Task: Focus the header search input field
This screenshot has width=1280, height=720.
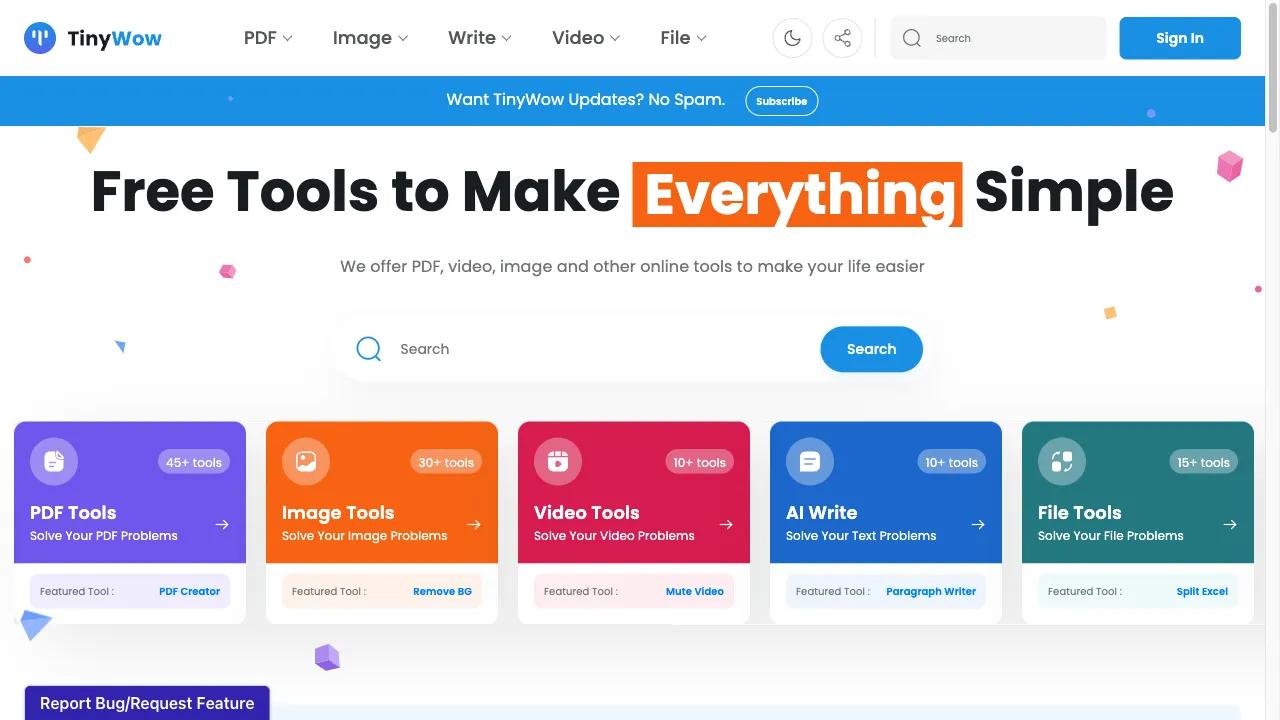Action: click(x=998, y=38)
